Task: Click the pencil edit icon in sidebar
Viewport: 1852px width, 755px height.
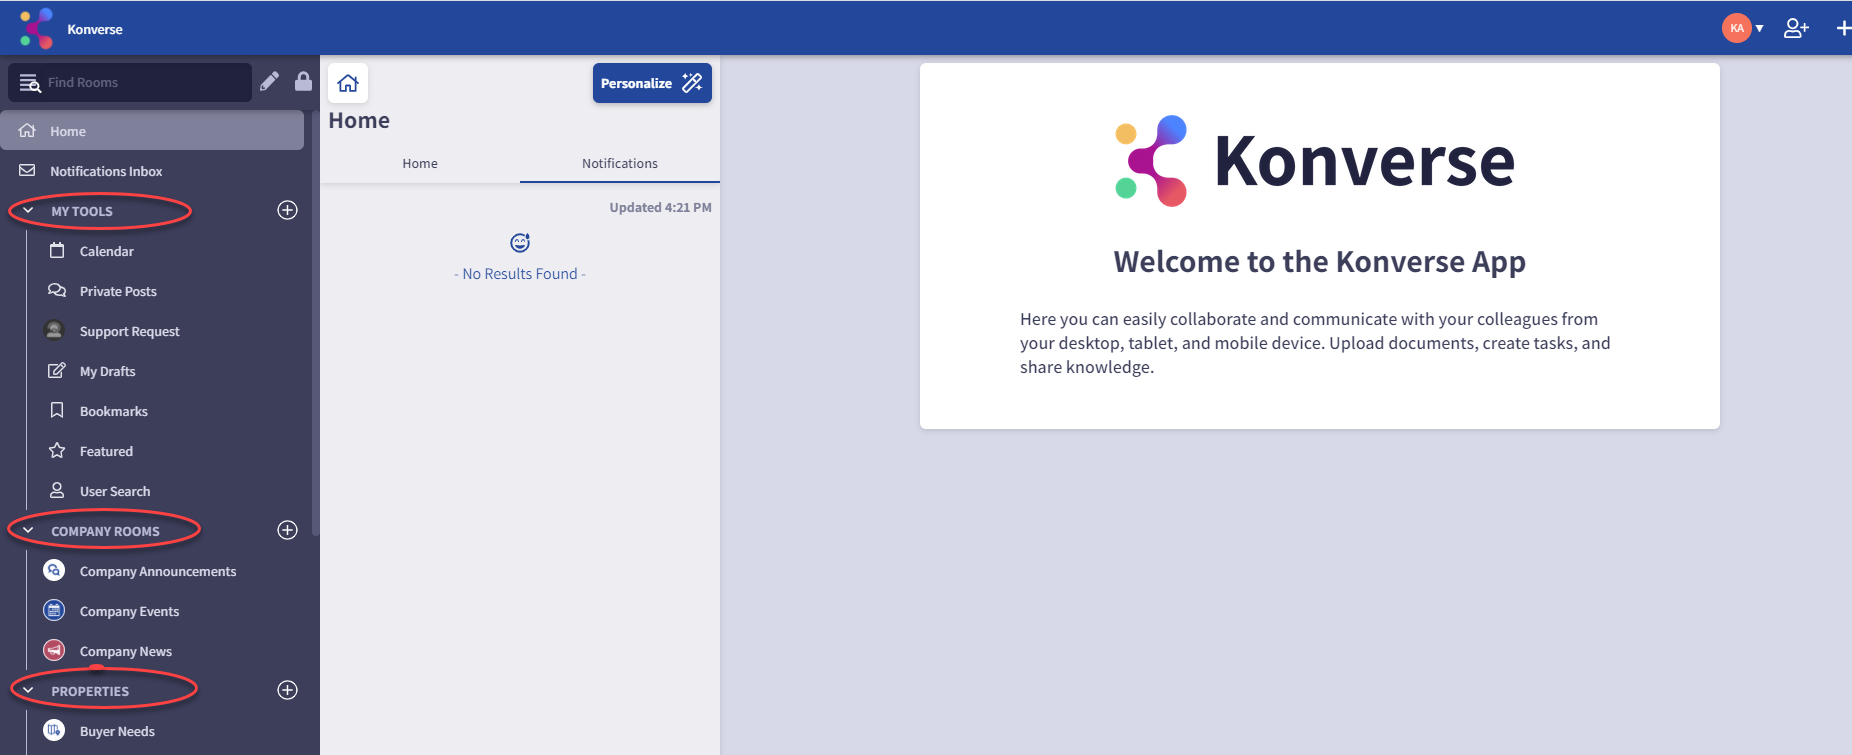Action: point(269,82)
